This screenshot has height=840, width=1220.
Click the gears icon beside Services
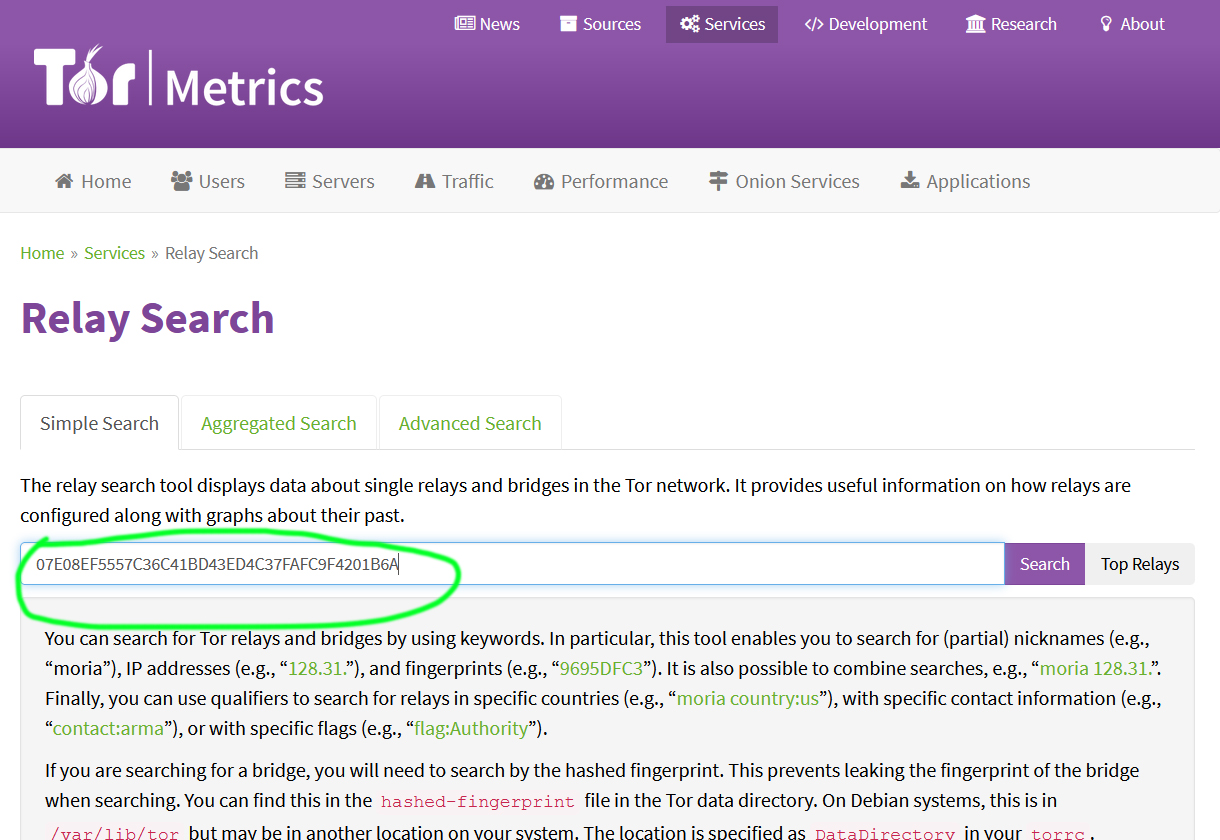pos(690,24)
